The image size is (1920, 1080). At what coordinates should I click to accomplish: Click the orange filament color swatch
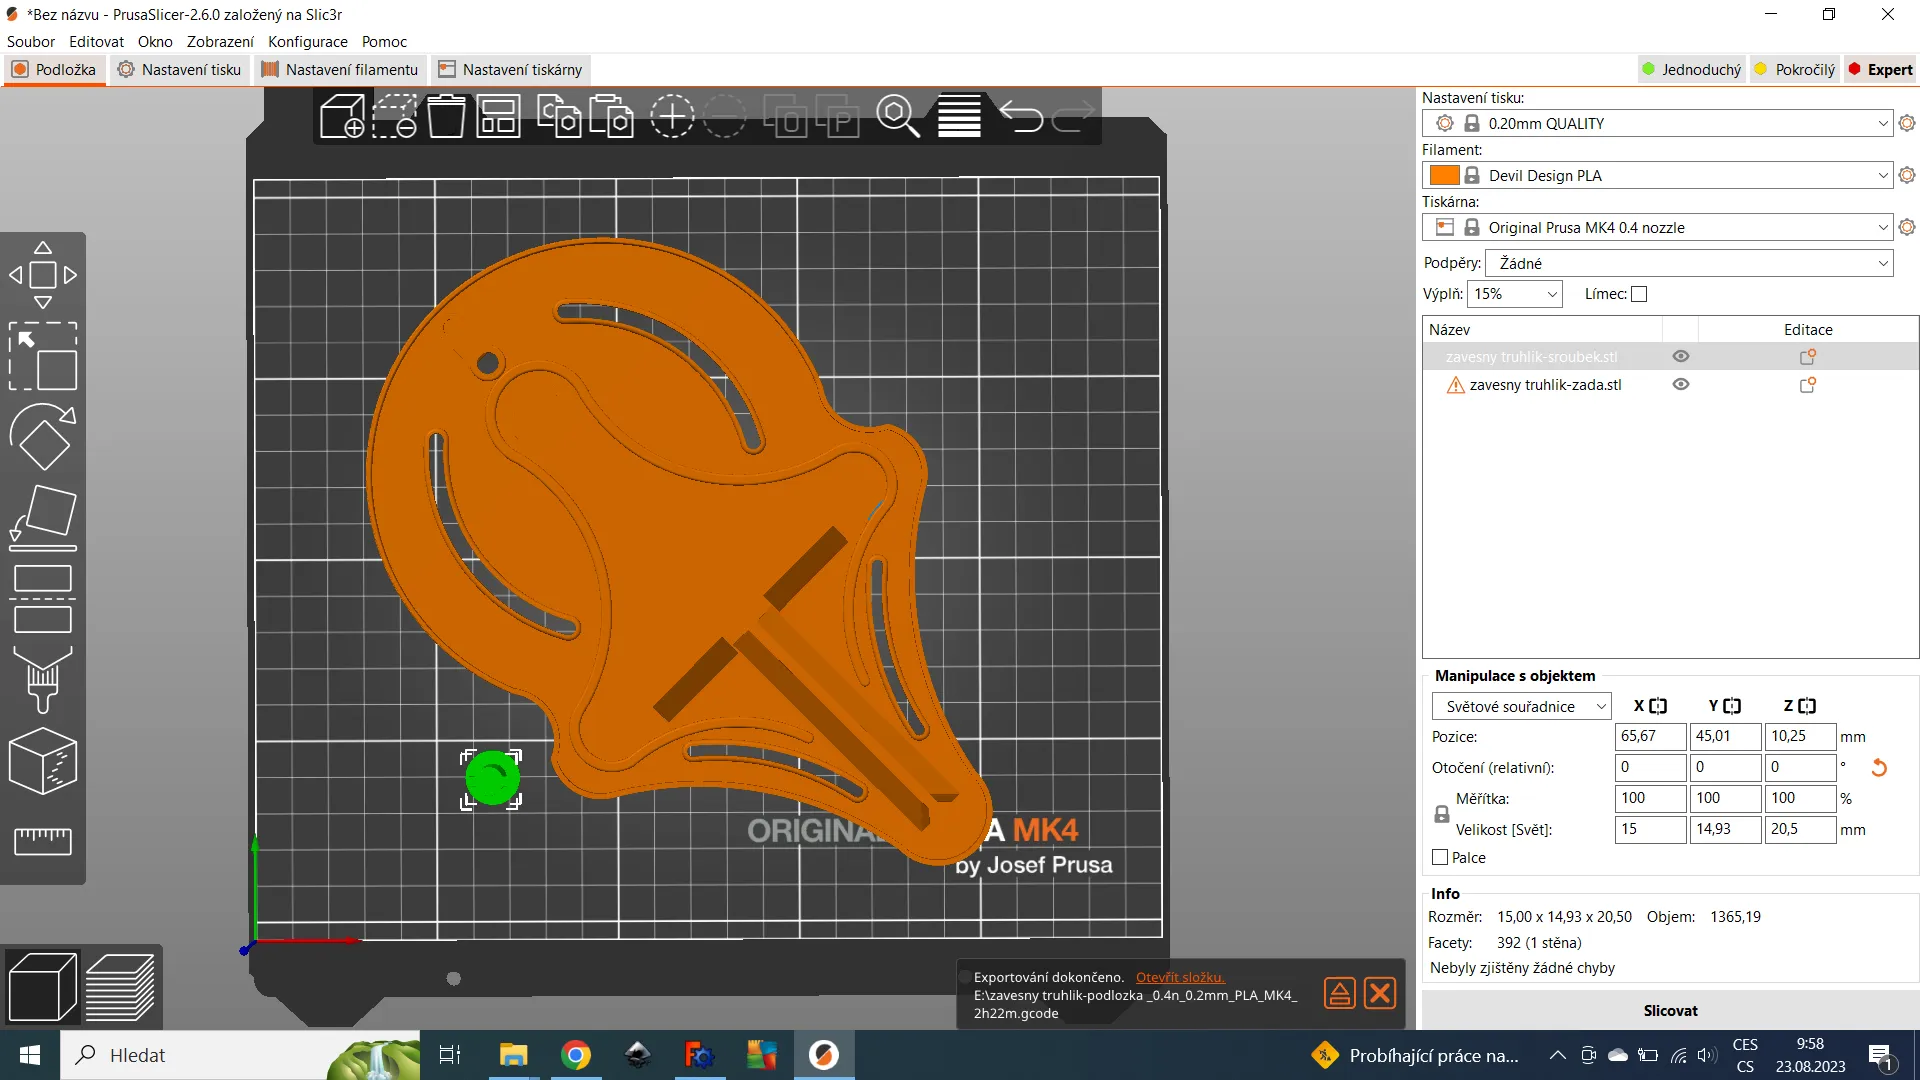click(1444, 175)
